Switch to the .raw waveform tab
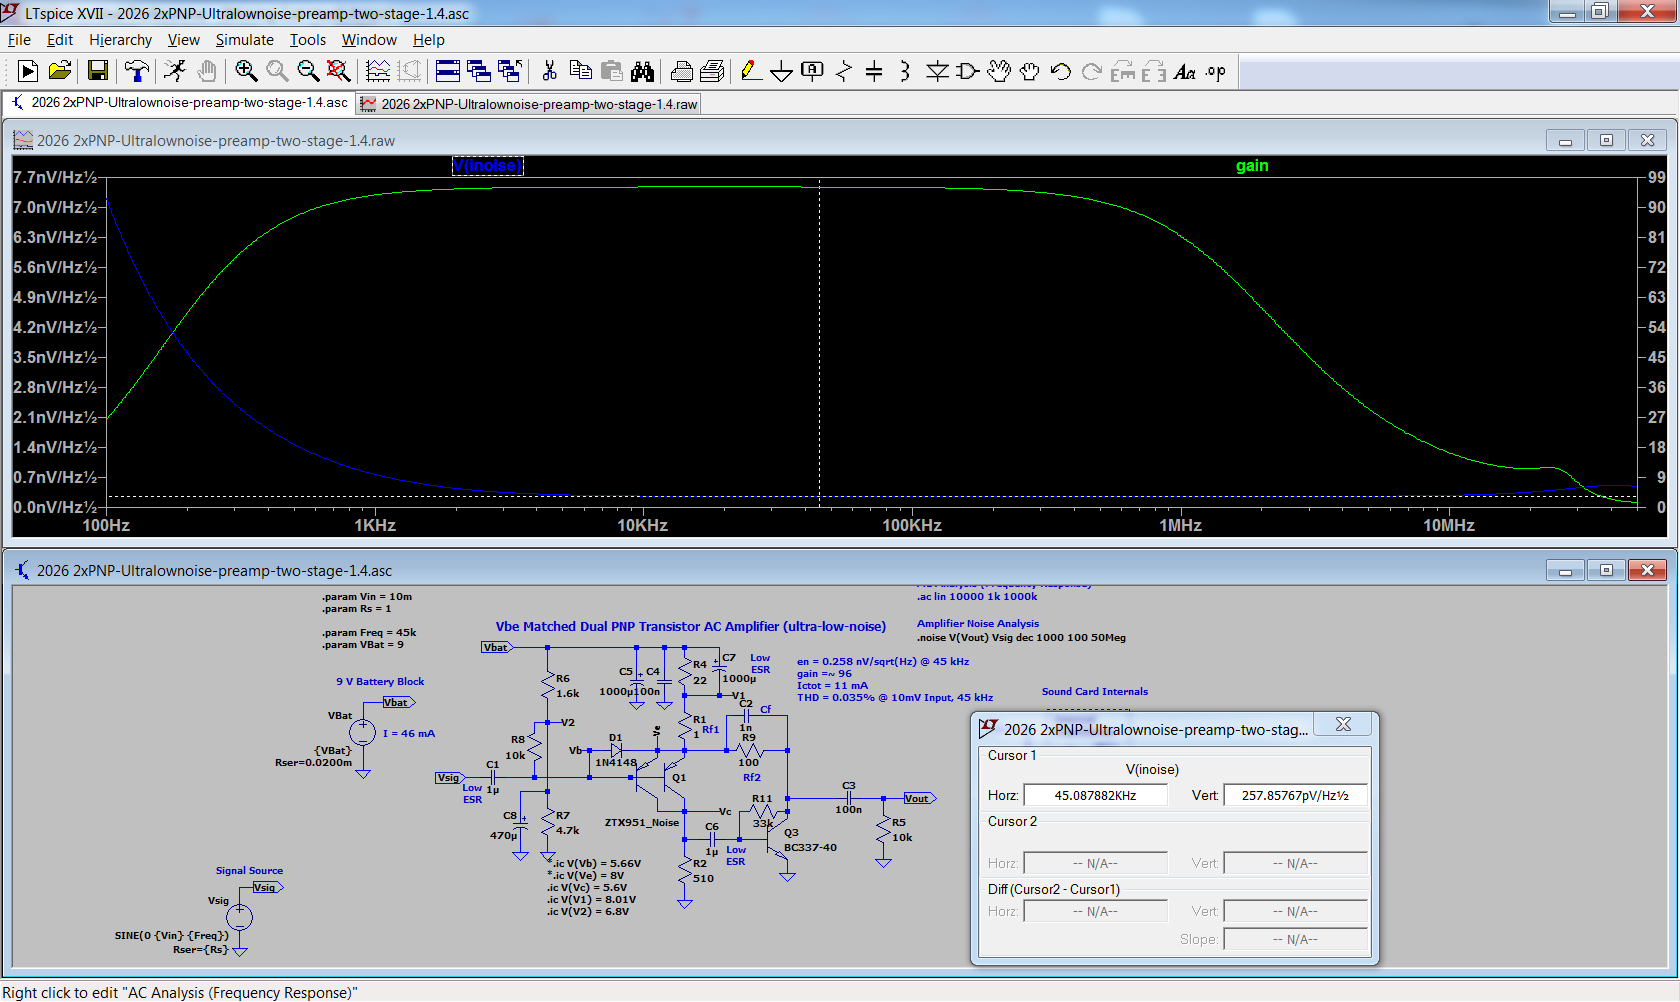This screenshot has width=1680, height=1002. tap(528, 104)
